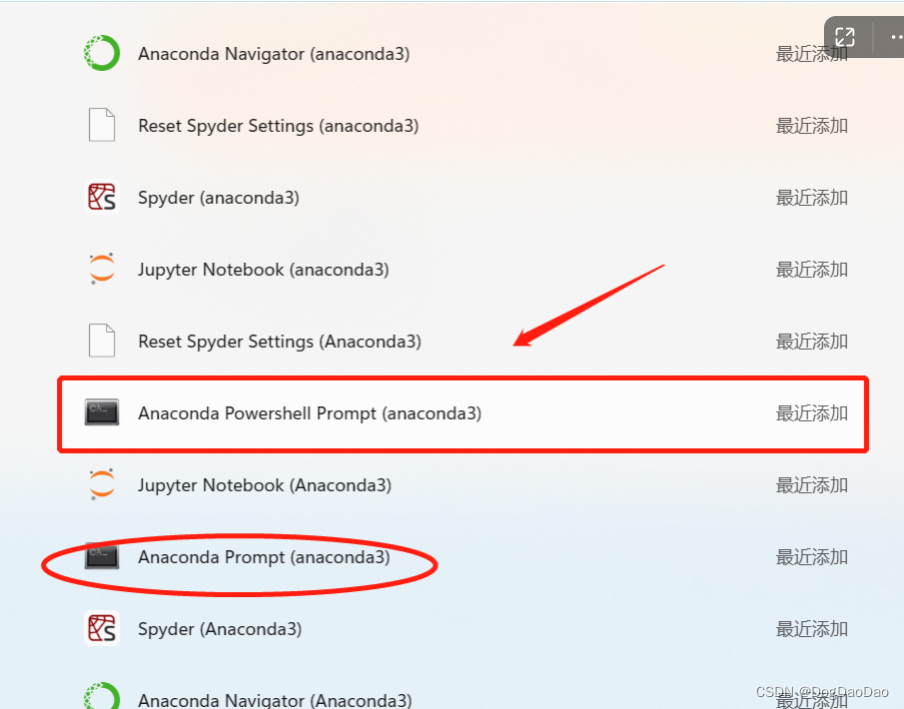This screenshot has width=904, height=709.
Task: Select the orange Jupyter Notebook icon
Action: [x=101, y=269]
